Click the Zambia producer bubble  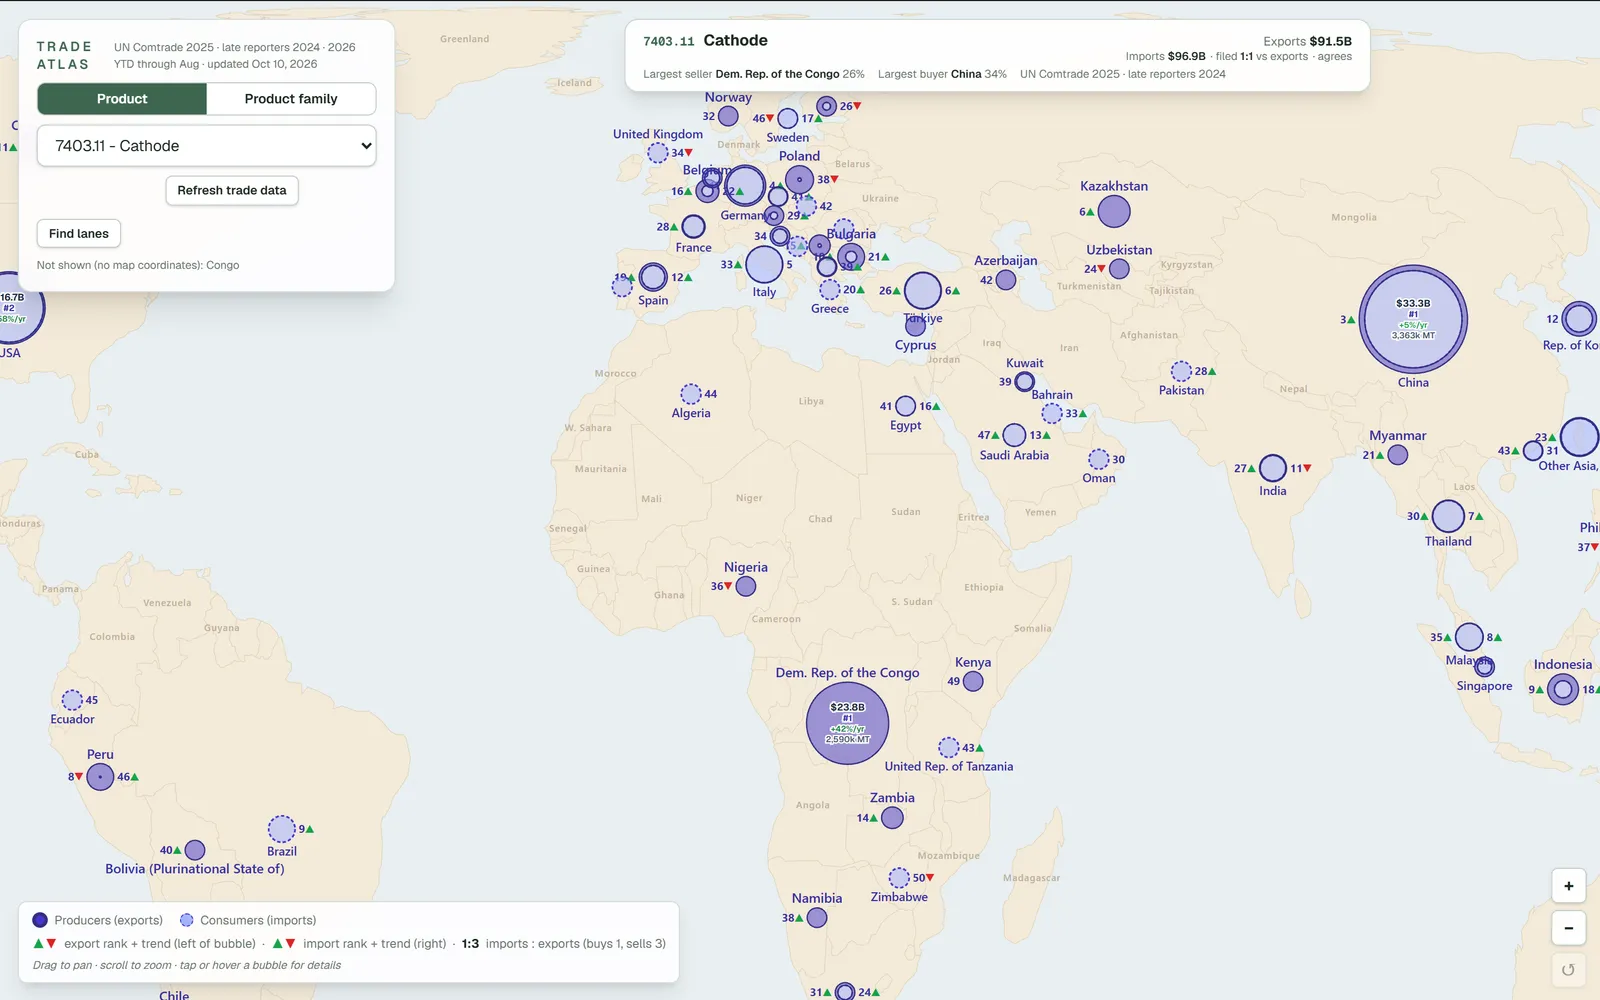tap(893, 817)
